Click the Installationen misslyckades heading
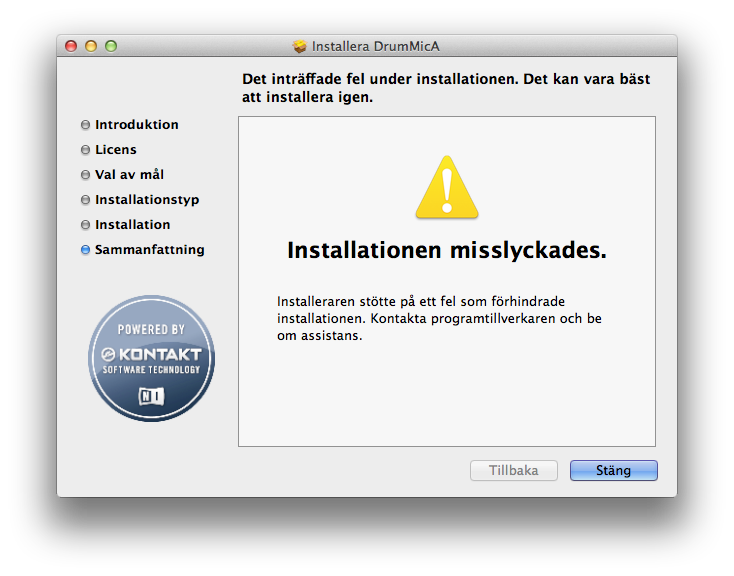This screenshot has height=576, width=734. pos(447,250)
